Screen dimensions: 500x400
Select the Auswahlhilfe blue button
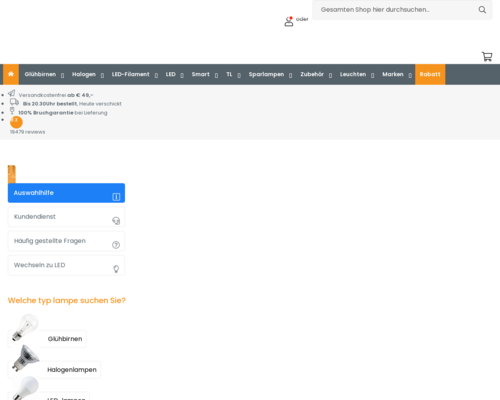click(x=66, y=193)
